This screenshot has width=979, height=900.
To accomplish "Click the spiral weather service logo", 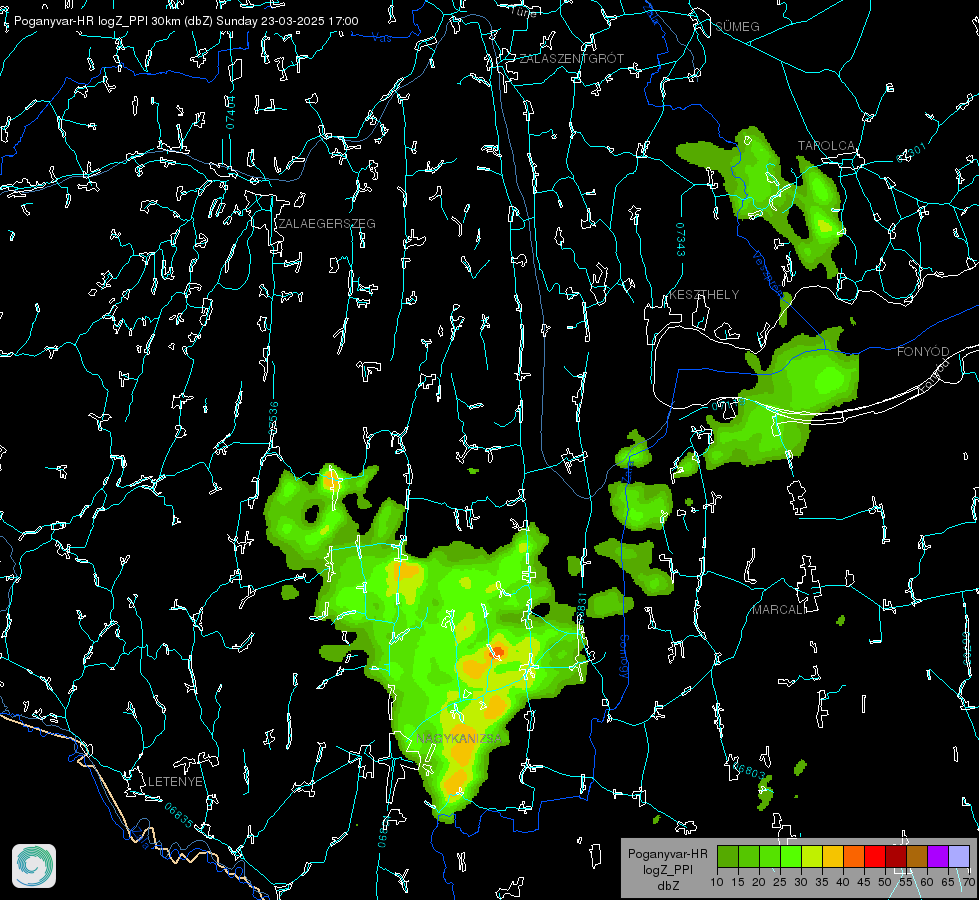I will (34, 866).
